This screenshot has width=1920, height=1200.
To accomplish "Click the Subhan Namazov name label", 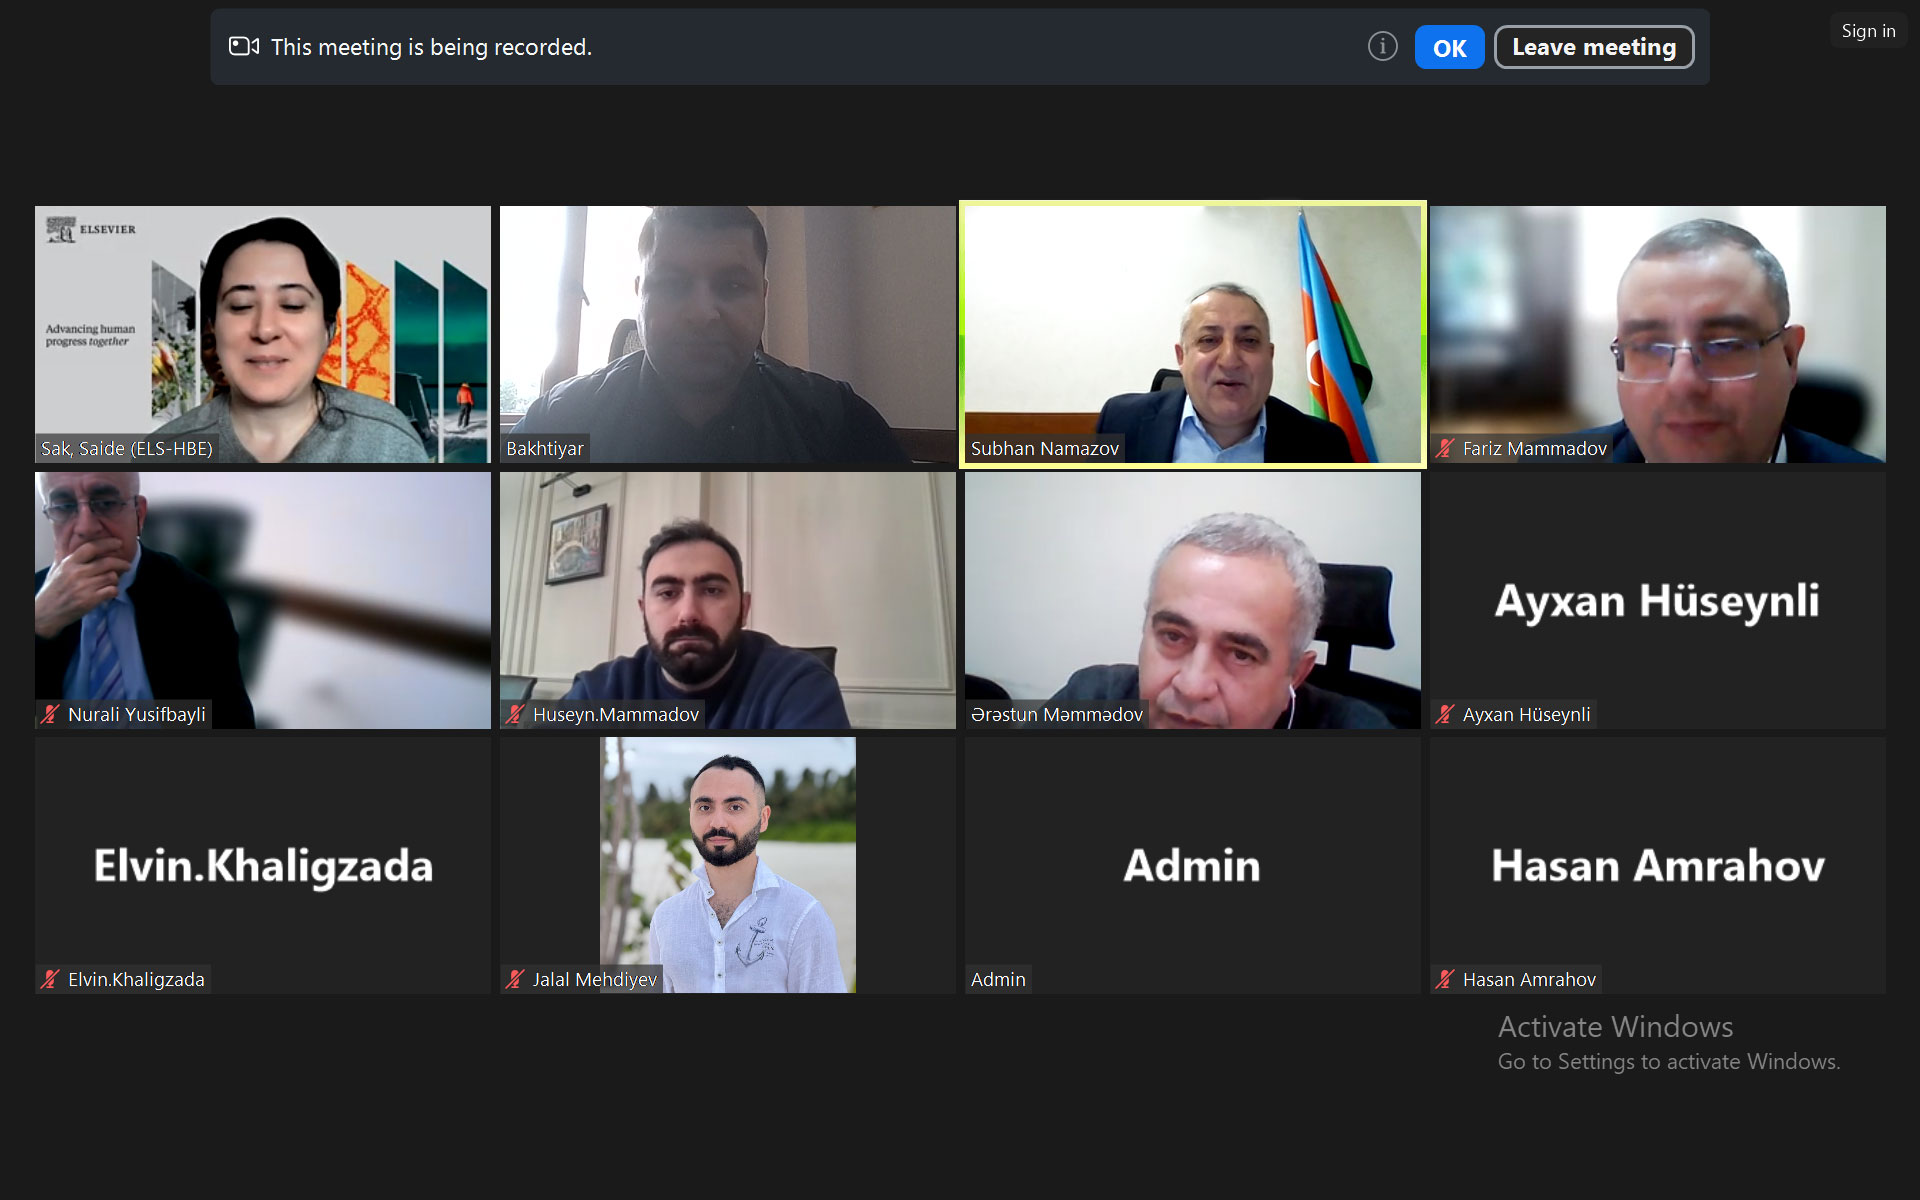I will click(1044, 449).
